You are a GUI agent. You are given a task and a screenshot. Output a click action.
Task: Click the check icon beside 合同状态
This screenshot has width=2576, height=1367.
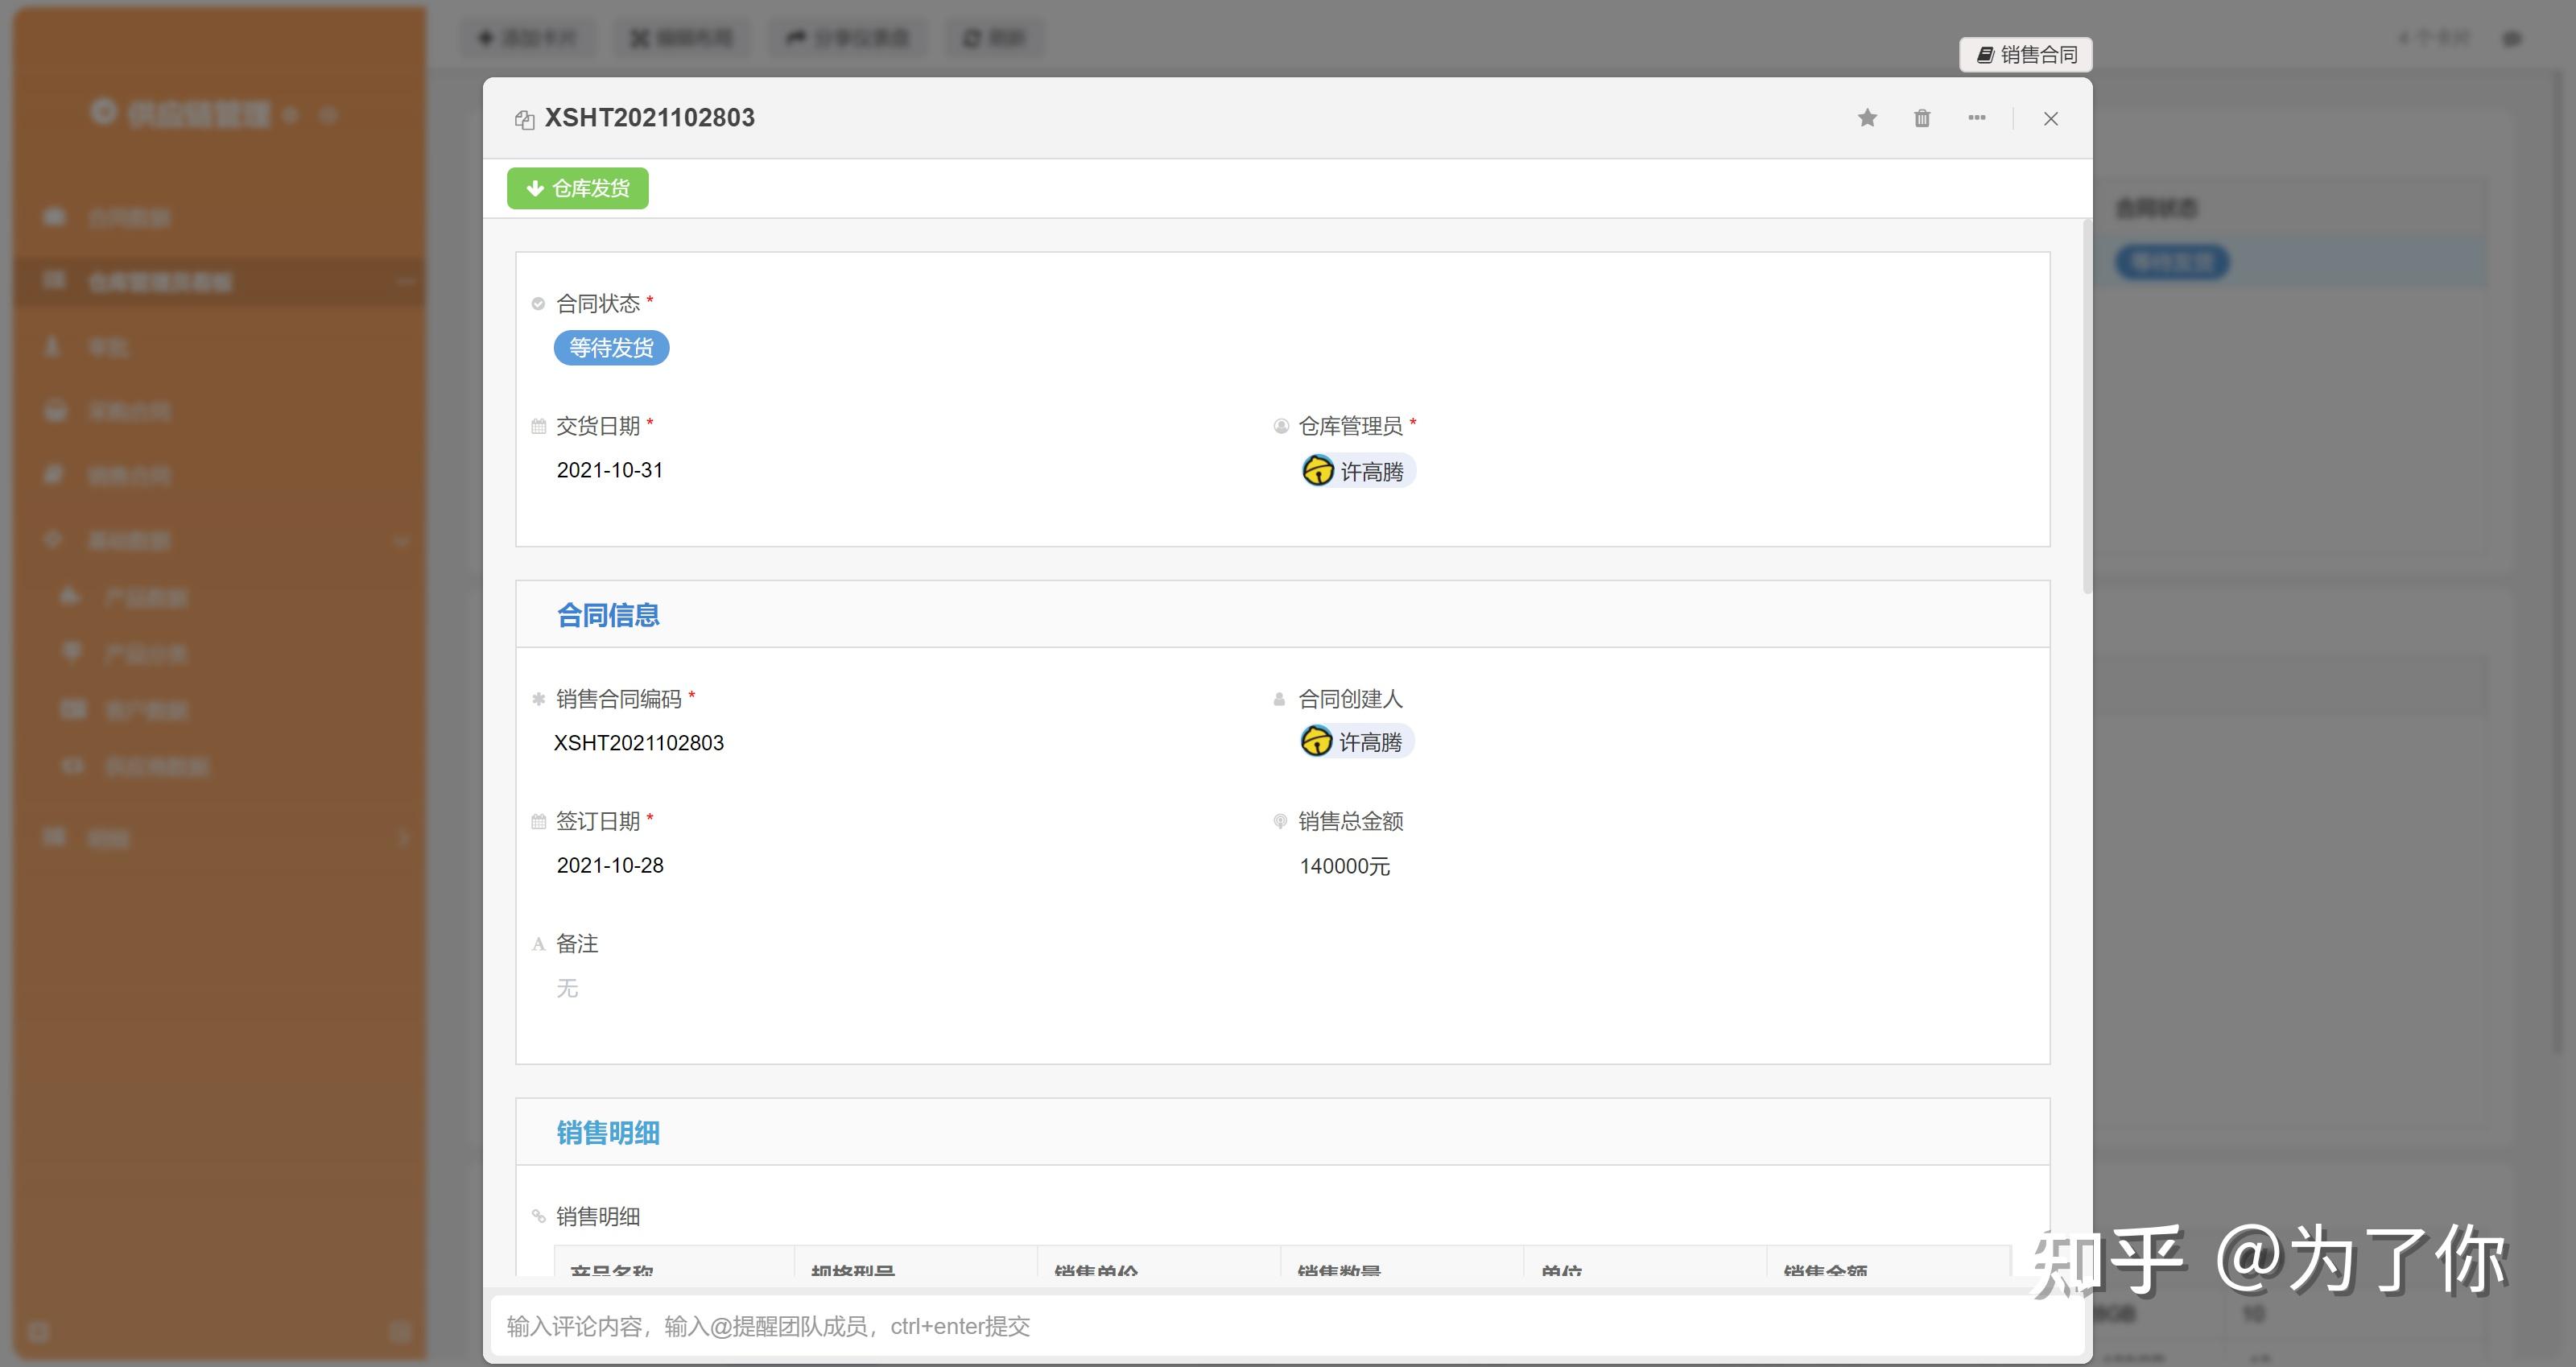[538, 303]
